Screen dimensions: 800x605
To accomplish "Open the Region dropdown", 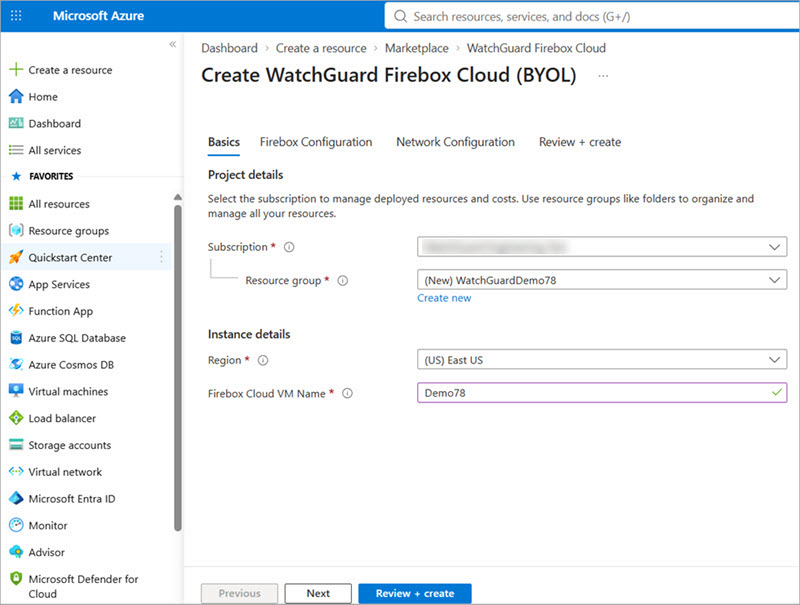I will point(602,360).
